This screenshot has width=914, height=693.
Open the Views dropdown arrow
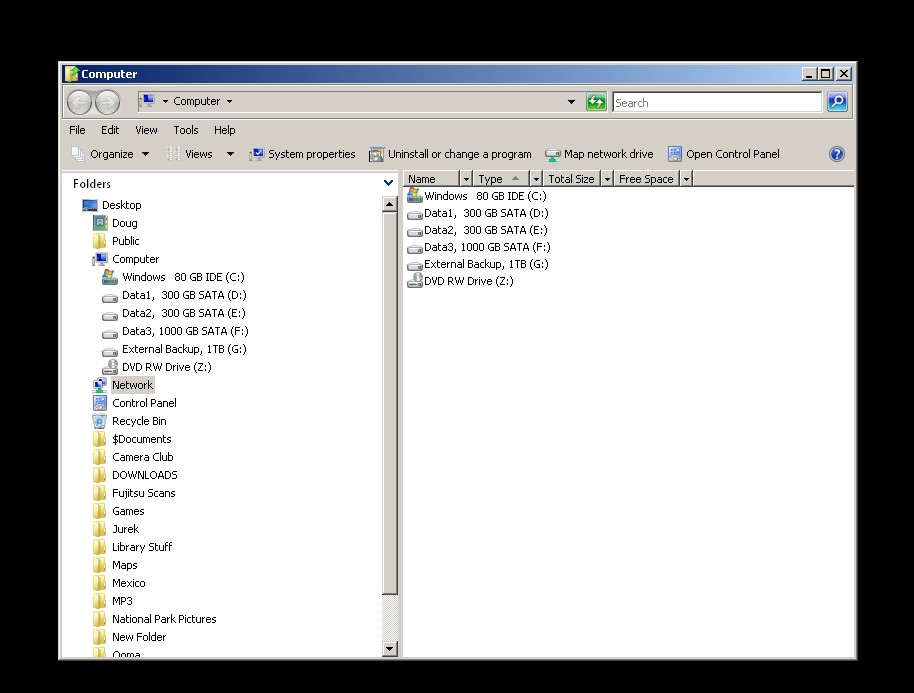(230, 154)
